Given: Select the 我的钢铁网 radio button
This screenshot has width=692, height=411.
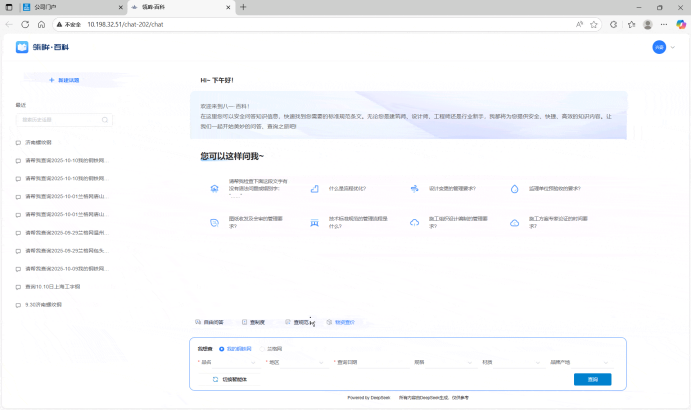Looking at the screenshot, I should tap(221, 348).
